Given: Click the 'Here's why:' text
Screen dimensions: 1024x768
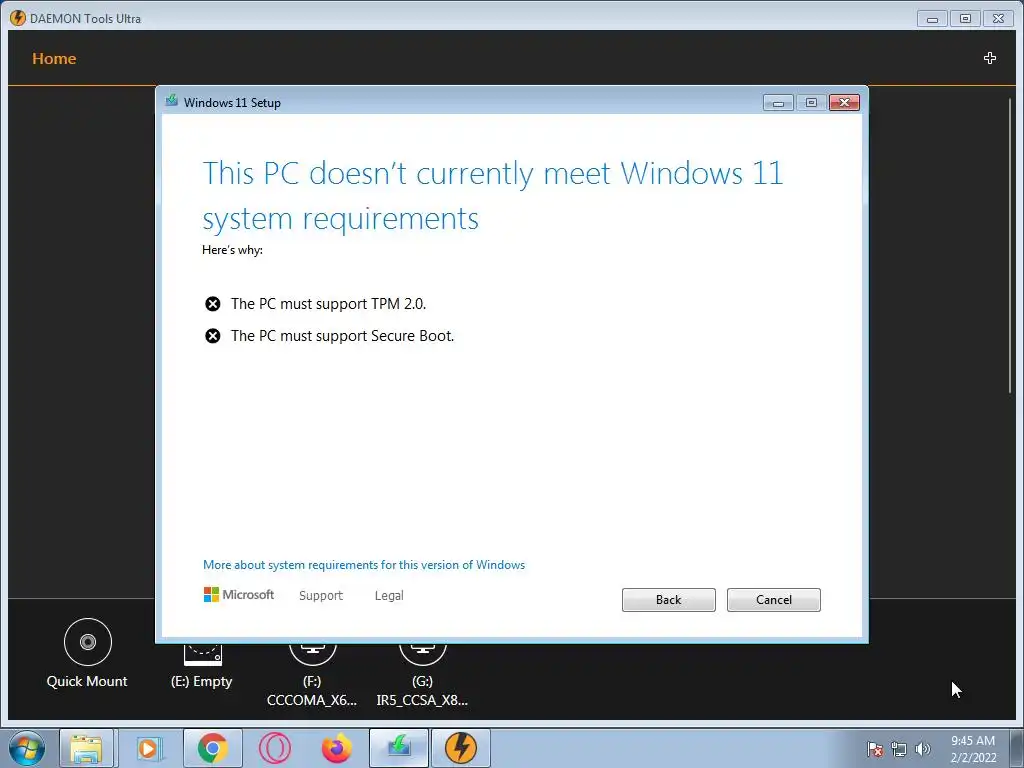Looking at the screenshot, I should [232, 250].
